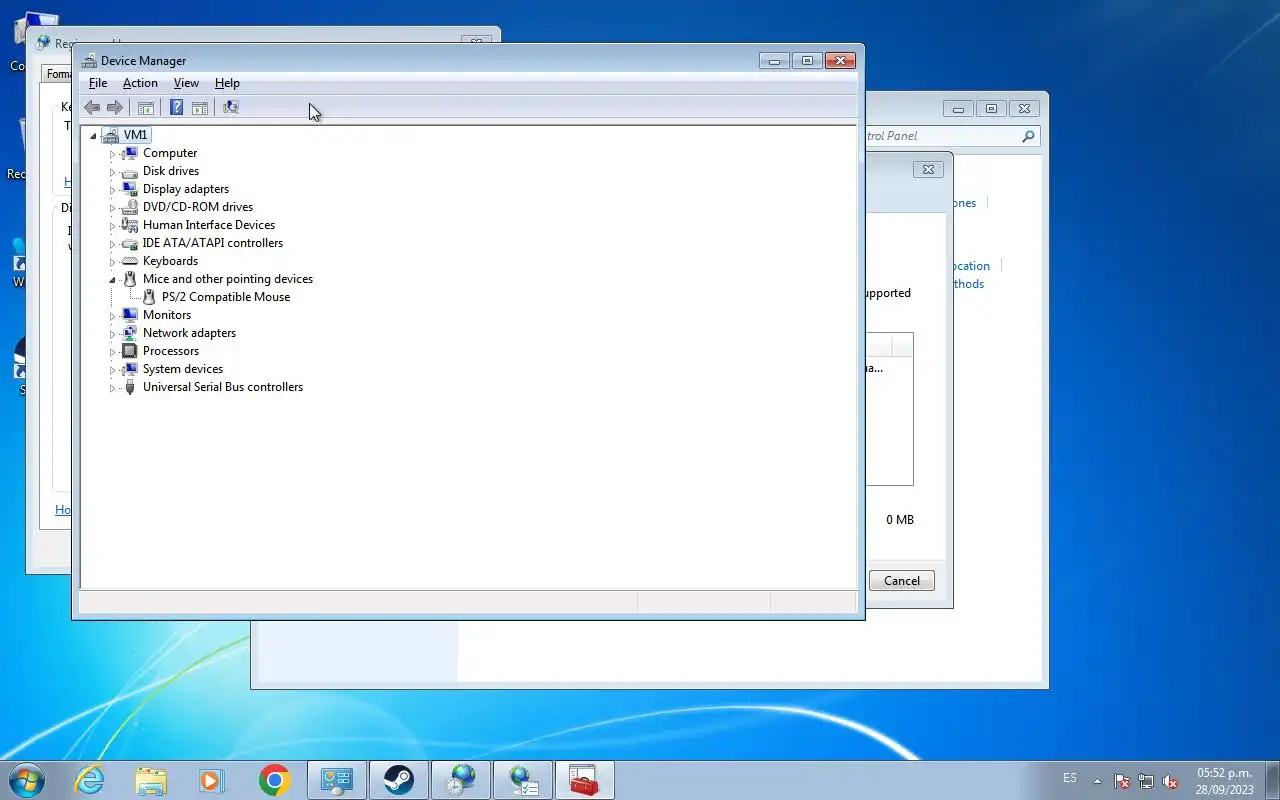
Task: Expand the Human Interface Devices category
Action: (x=112, y=226)
